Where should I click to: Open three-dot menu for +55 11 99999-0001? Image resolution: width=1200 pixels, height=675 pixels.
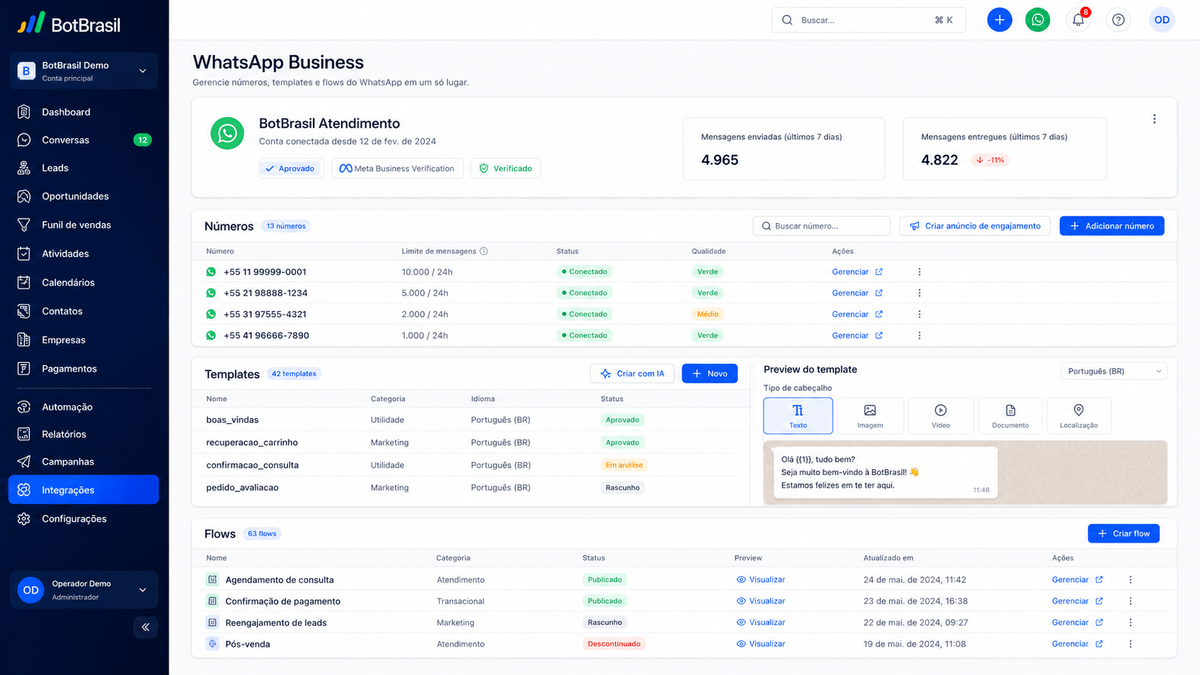pyautogui.click(x=919, y=272)
